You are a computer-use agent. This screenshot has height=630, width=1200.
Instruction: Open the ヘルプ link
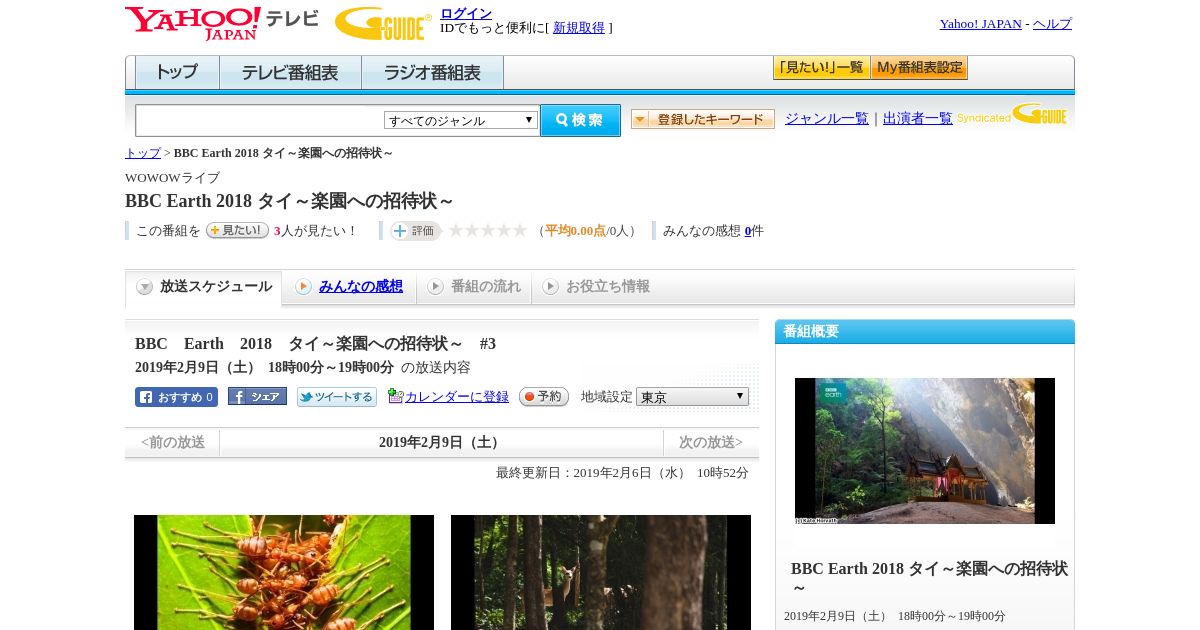pos(1052,24)
